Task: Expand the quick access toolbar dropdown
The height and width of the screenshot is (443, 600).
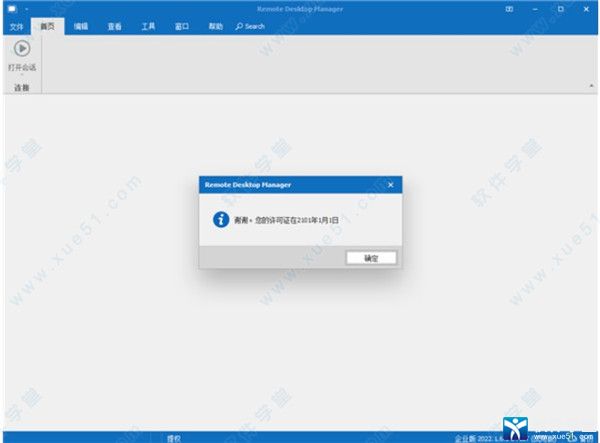Action: [28, 10]
